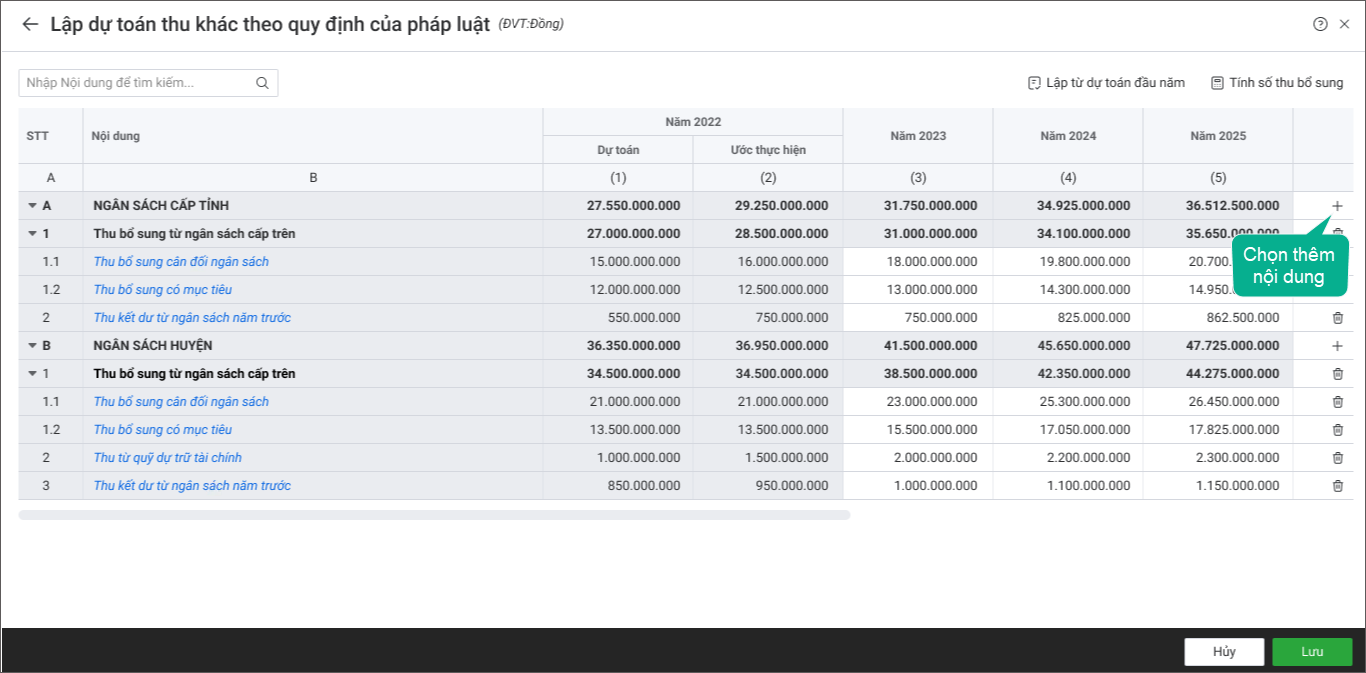Collapse row 1 under Ngân sách huyện
The height and width of the screenshot is (673, 1366).
click(32, 374)
